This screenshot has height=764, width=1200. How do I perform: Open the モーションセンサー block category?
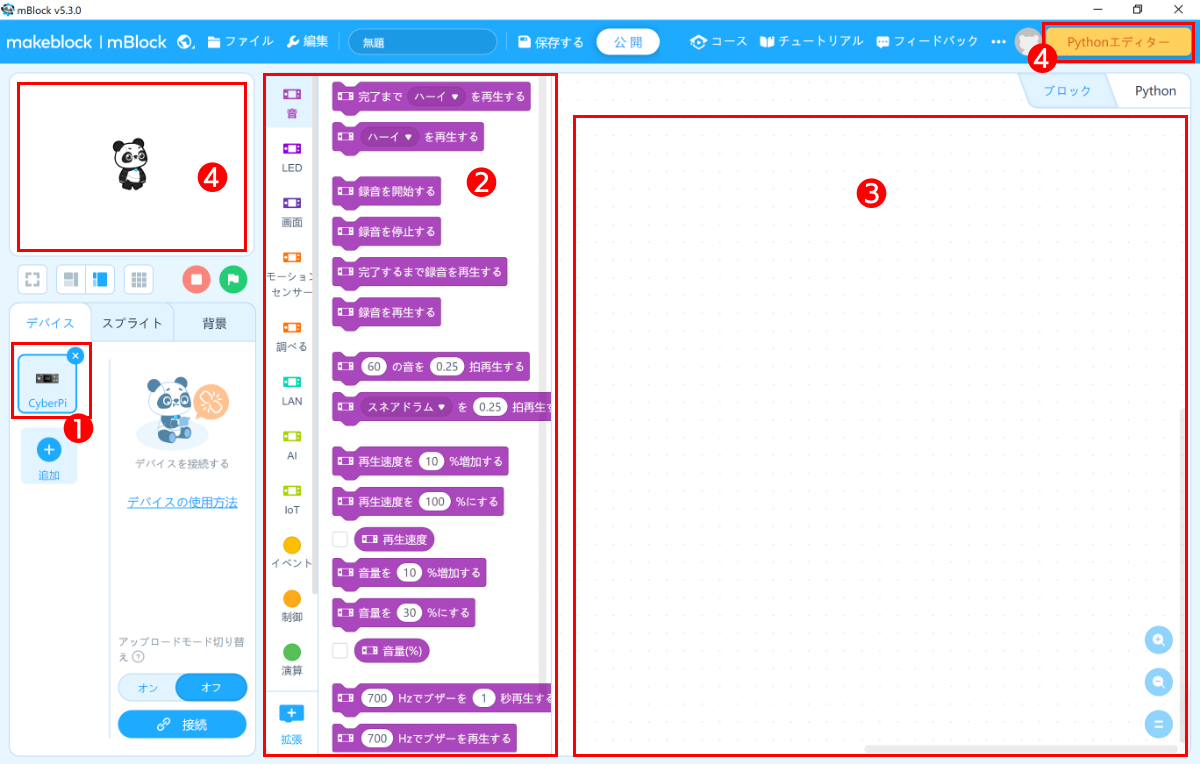click(x=292, y=273)
